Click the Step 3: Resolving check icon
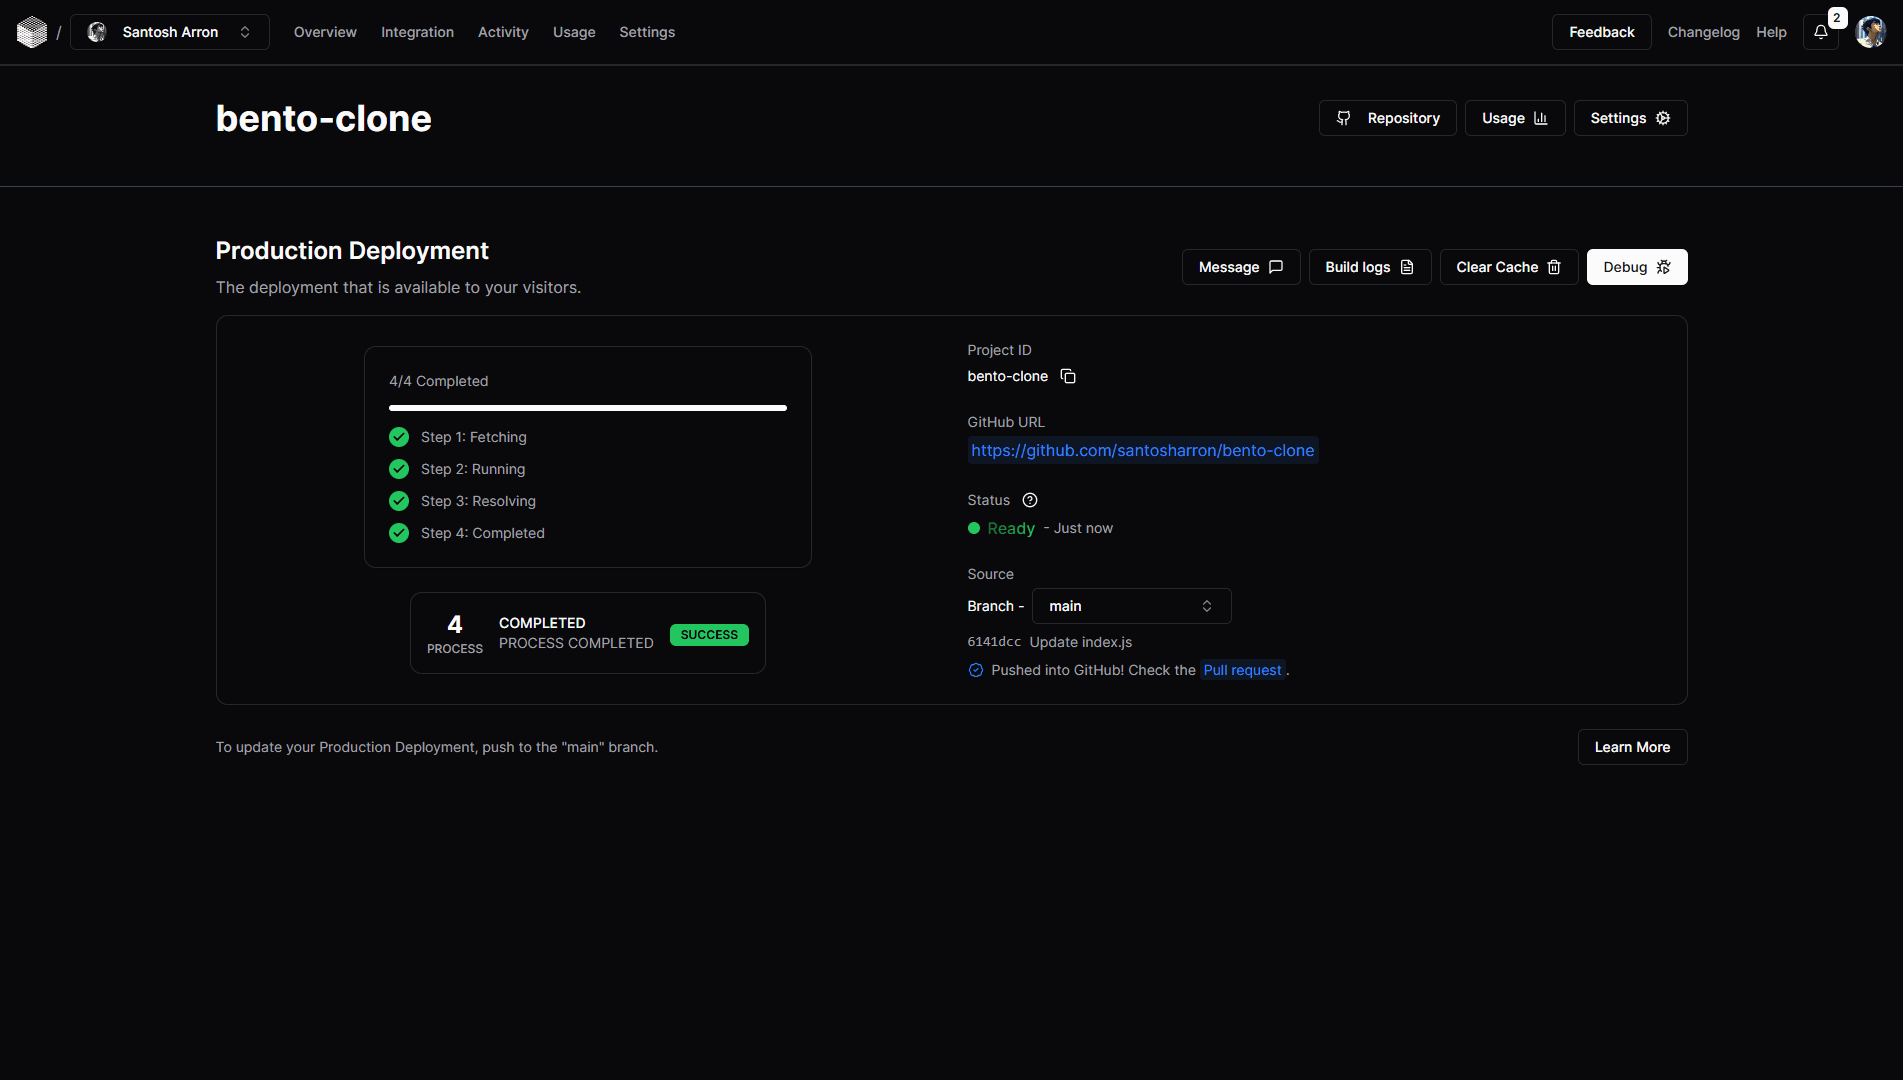1903x1080 pixels. tap(399, 501)
